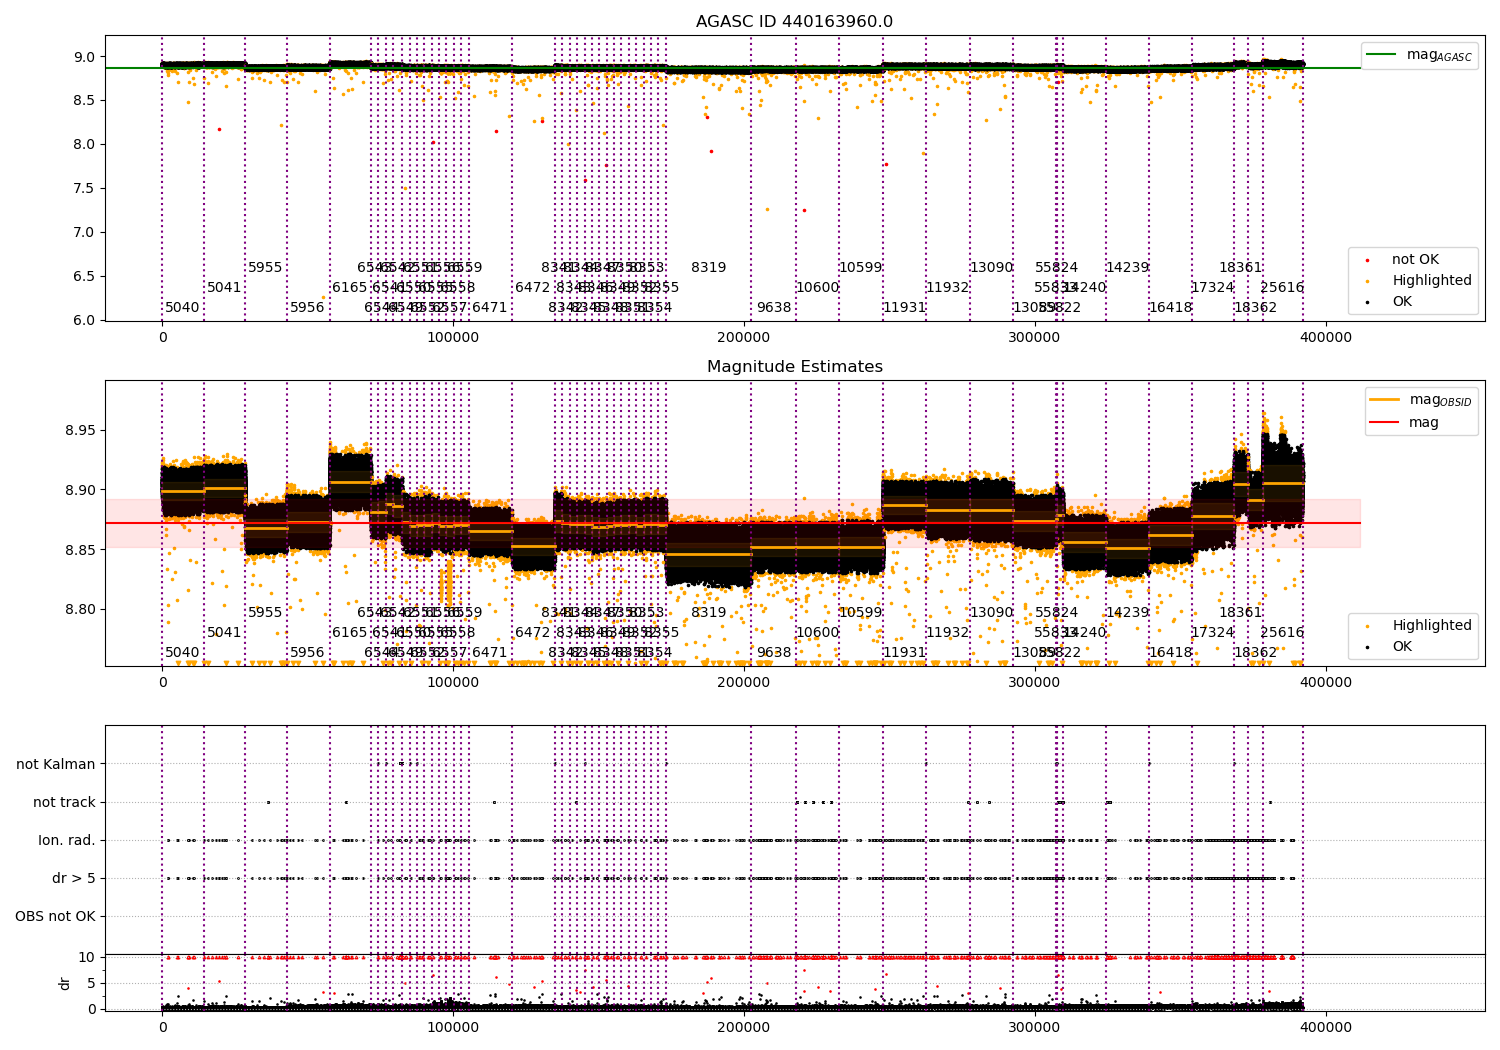Select the 'Ion. rad.' axis label

click(x=67, y=841)
